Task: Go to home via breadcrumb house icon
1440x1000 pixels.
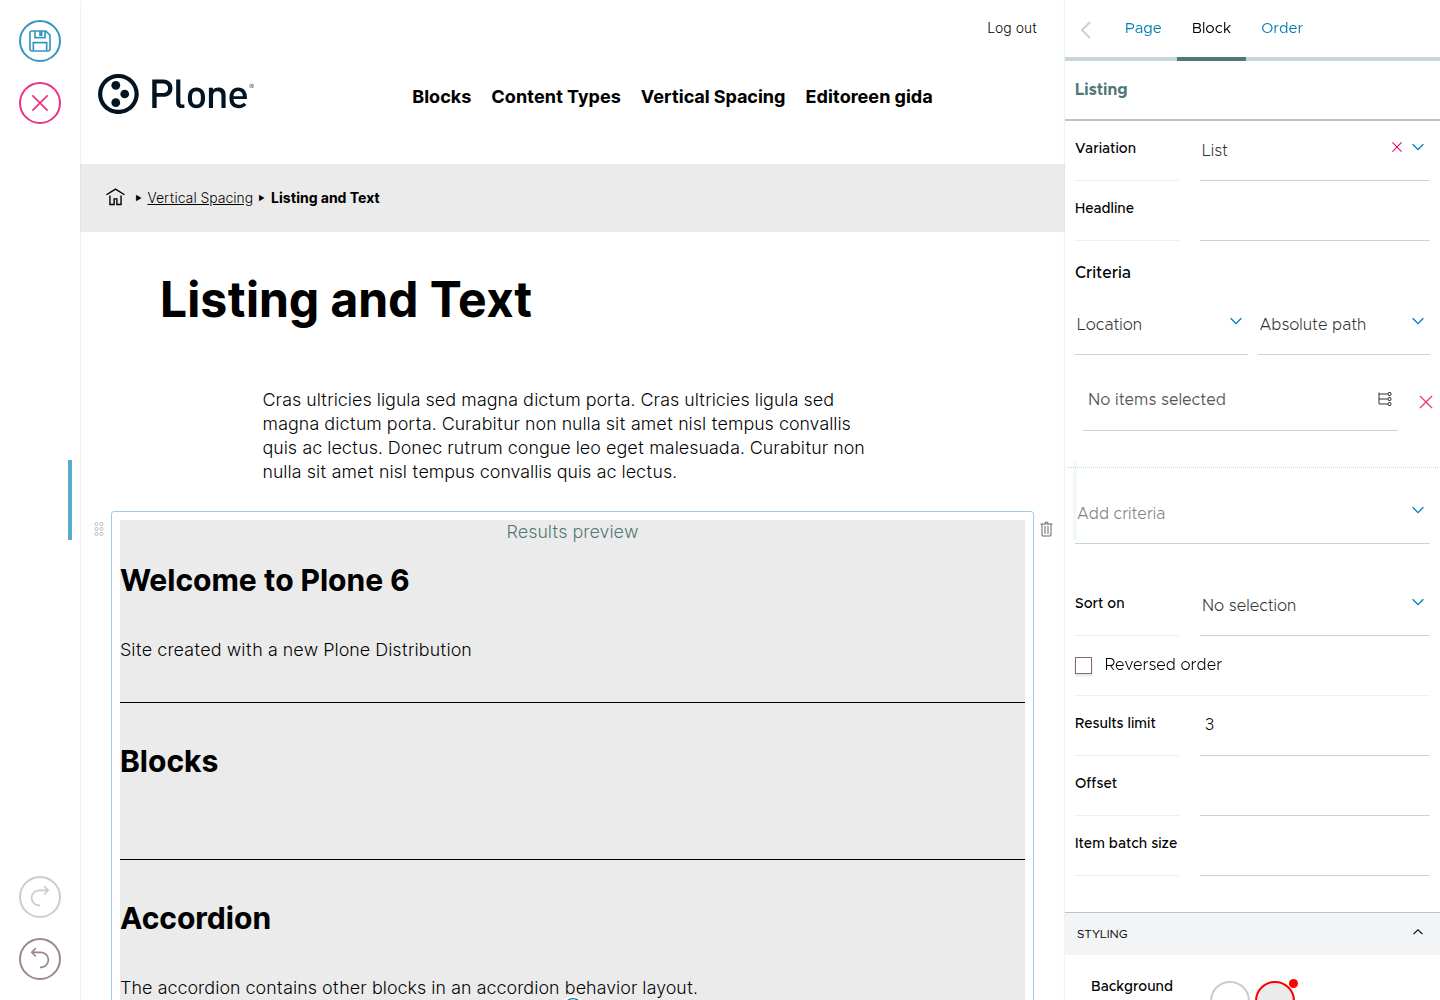Action: tap(116, 197)
